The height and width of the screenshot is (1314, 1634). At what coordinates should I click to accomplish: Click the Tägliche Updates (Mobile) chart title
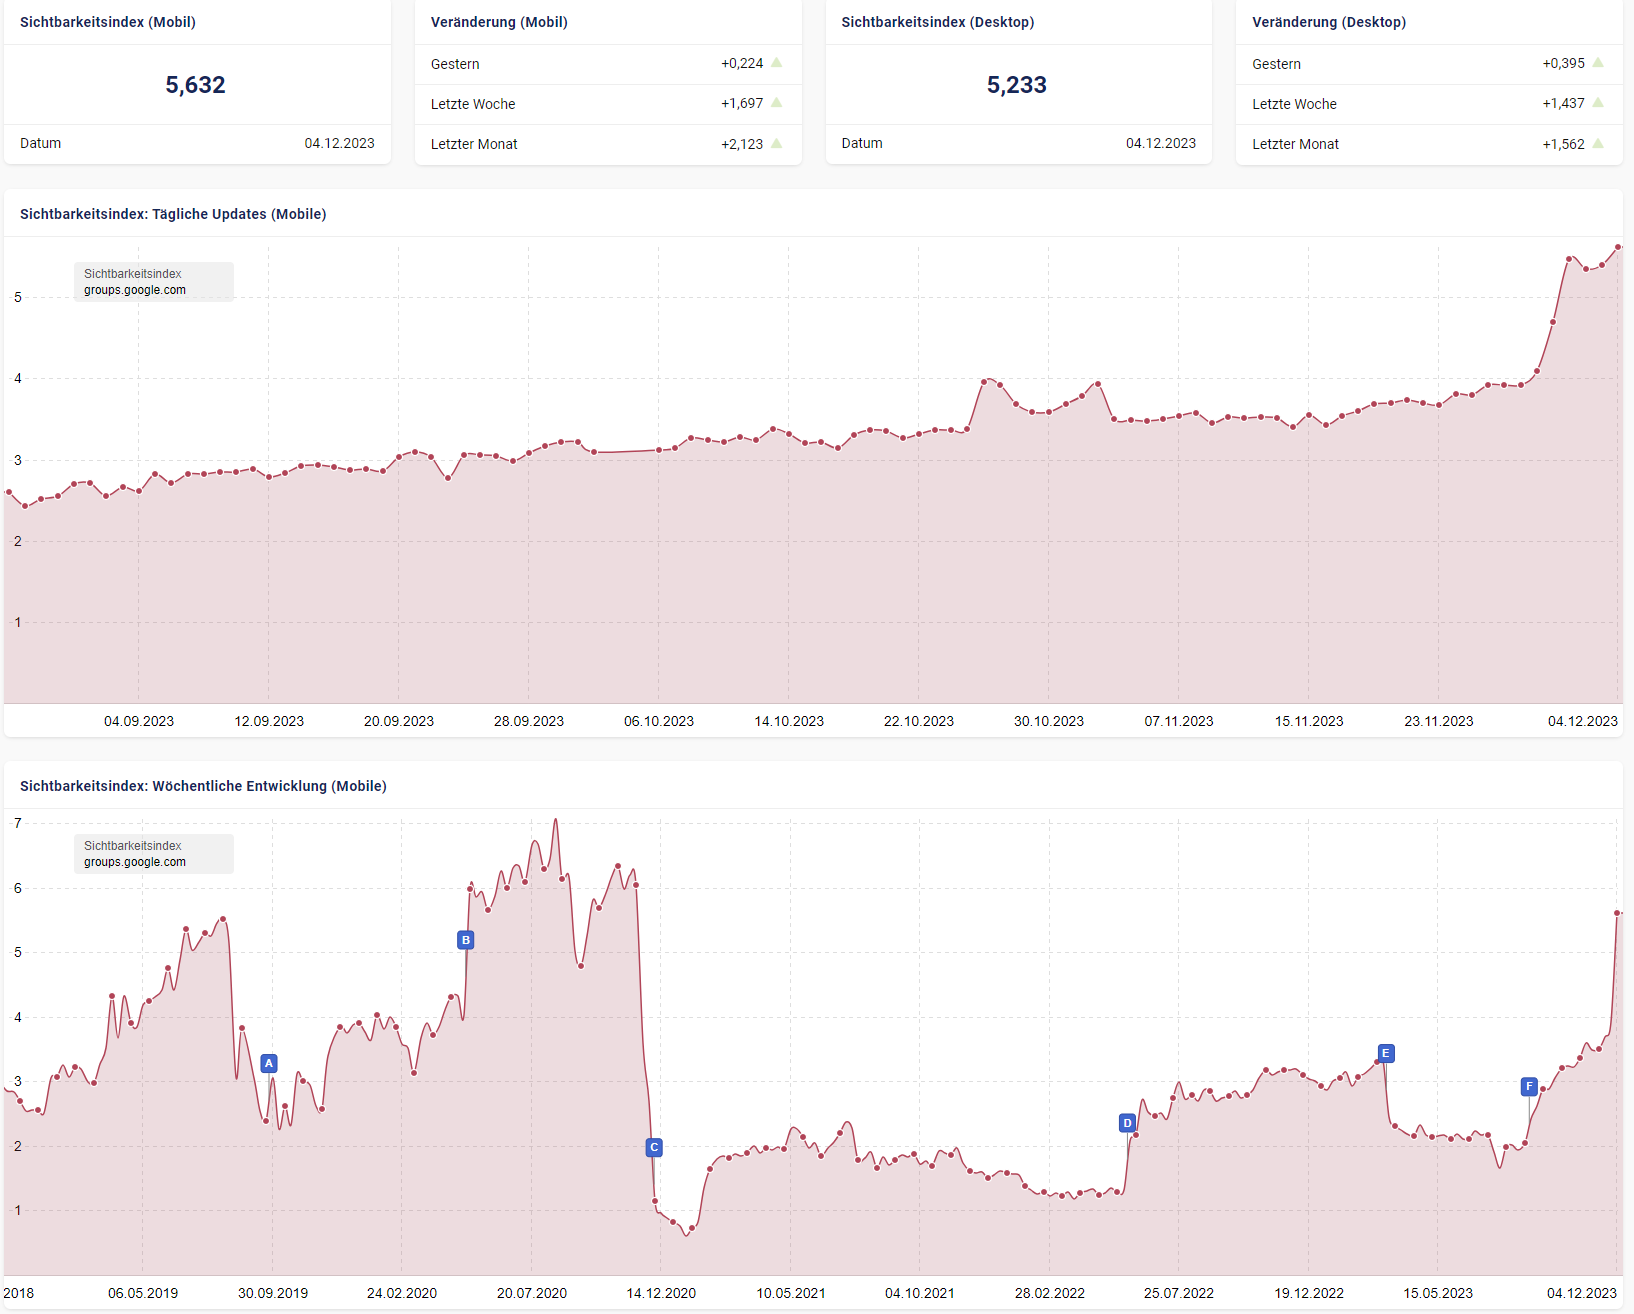(173, 213)
